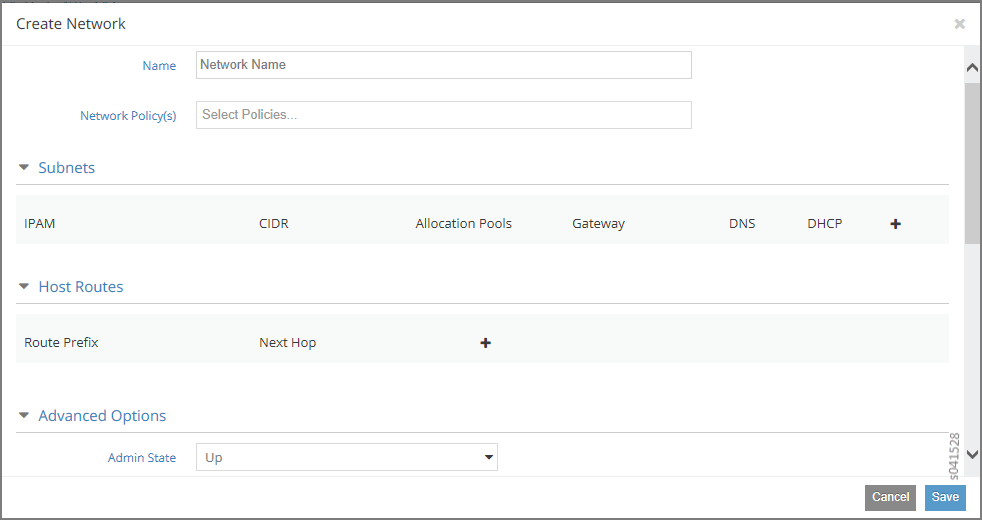
Task: Click the Host Routes section heading
Action: [x=81, y=287]
